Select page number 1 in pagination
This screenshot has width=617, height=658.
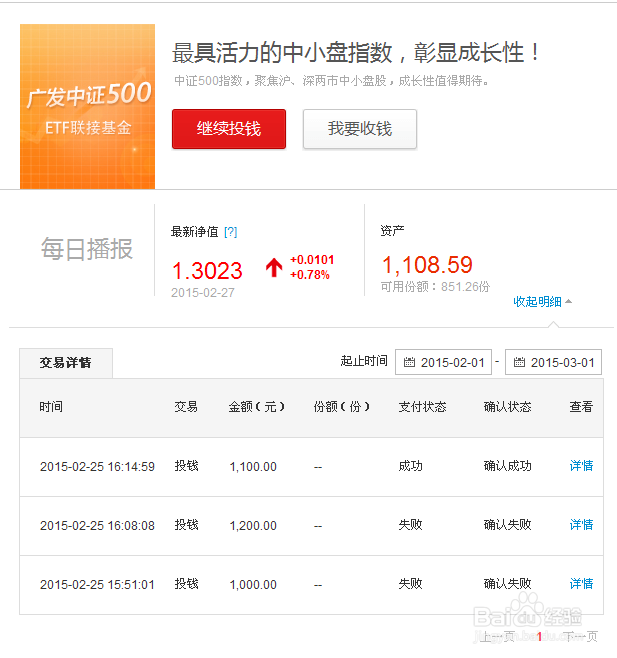tap(539, 637)
